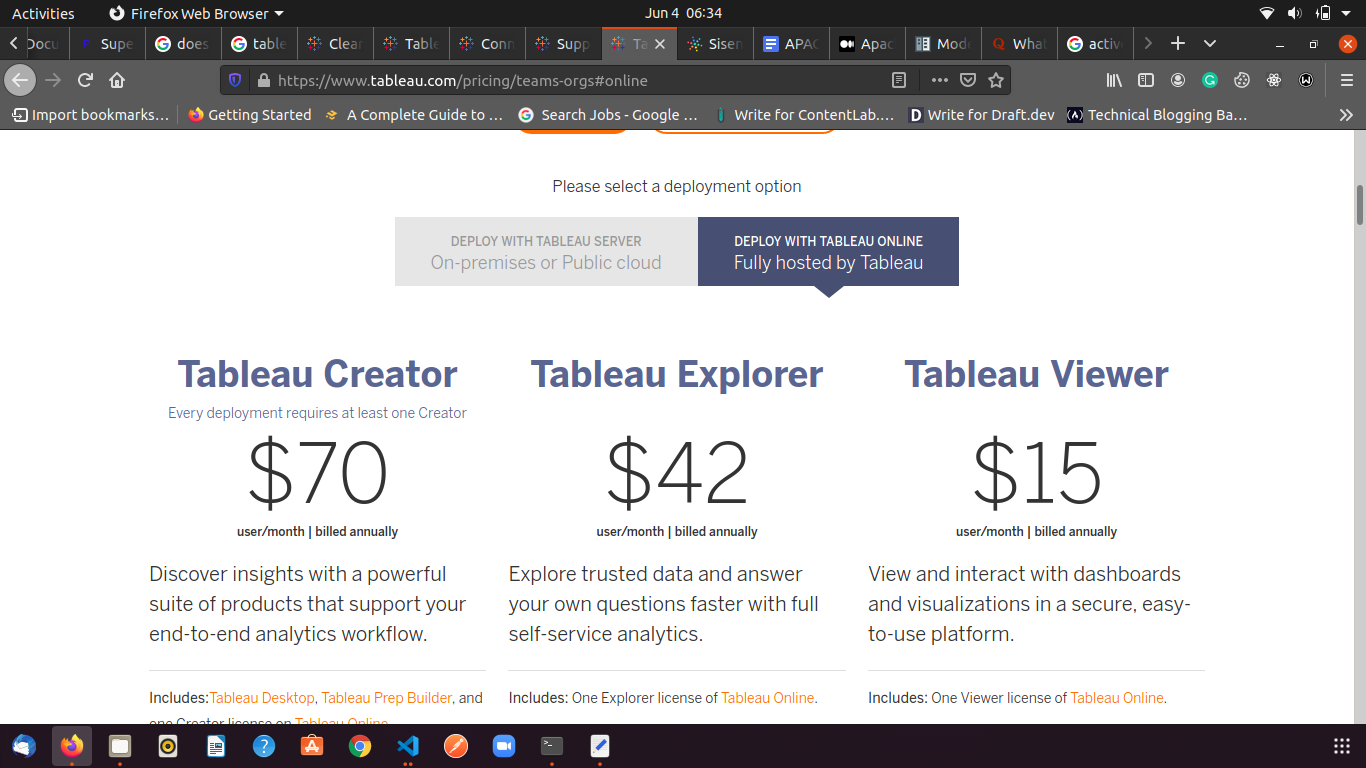
Task: Open Tableau Prep Builder link
Action: pos(387,698)
